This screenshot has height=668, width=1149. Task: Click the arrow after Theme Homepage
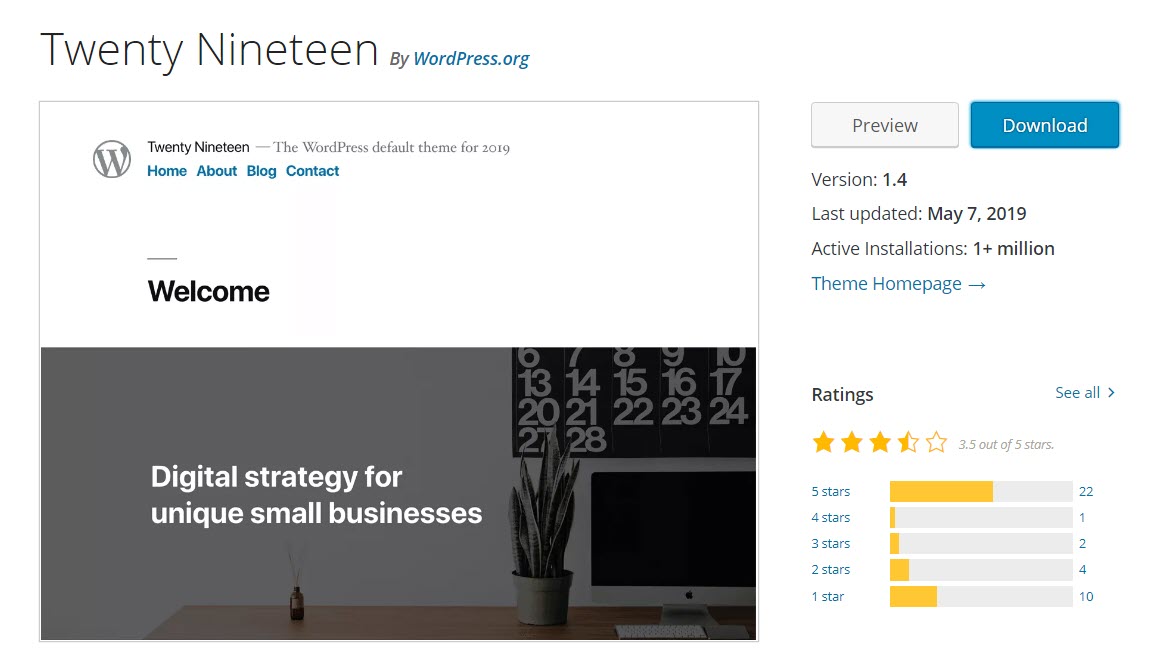(x=977, y=285)
